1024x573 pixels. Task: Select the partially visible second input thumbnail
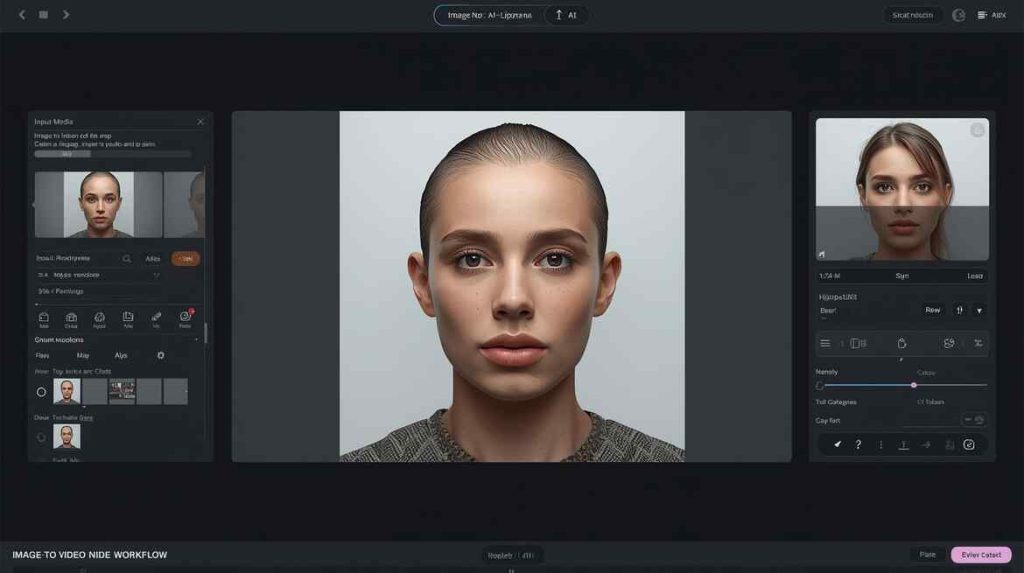[x=184, y=205]
